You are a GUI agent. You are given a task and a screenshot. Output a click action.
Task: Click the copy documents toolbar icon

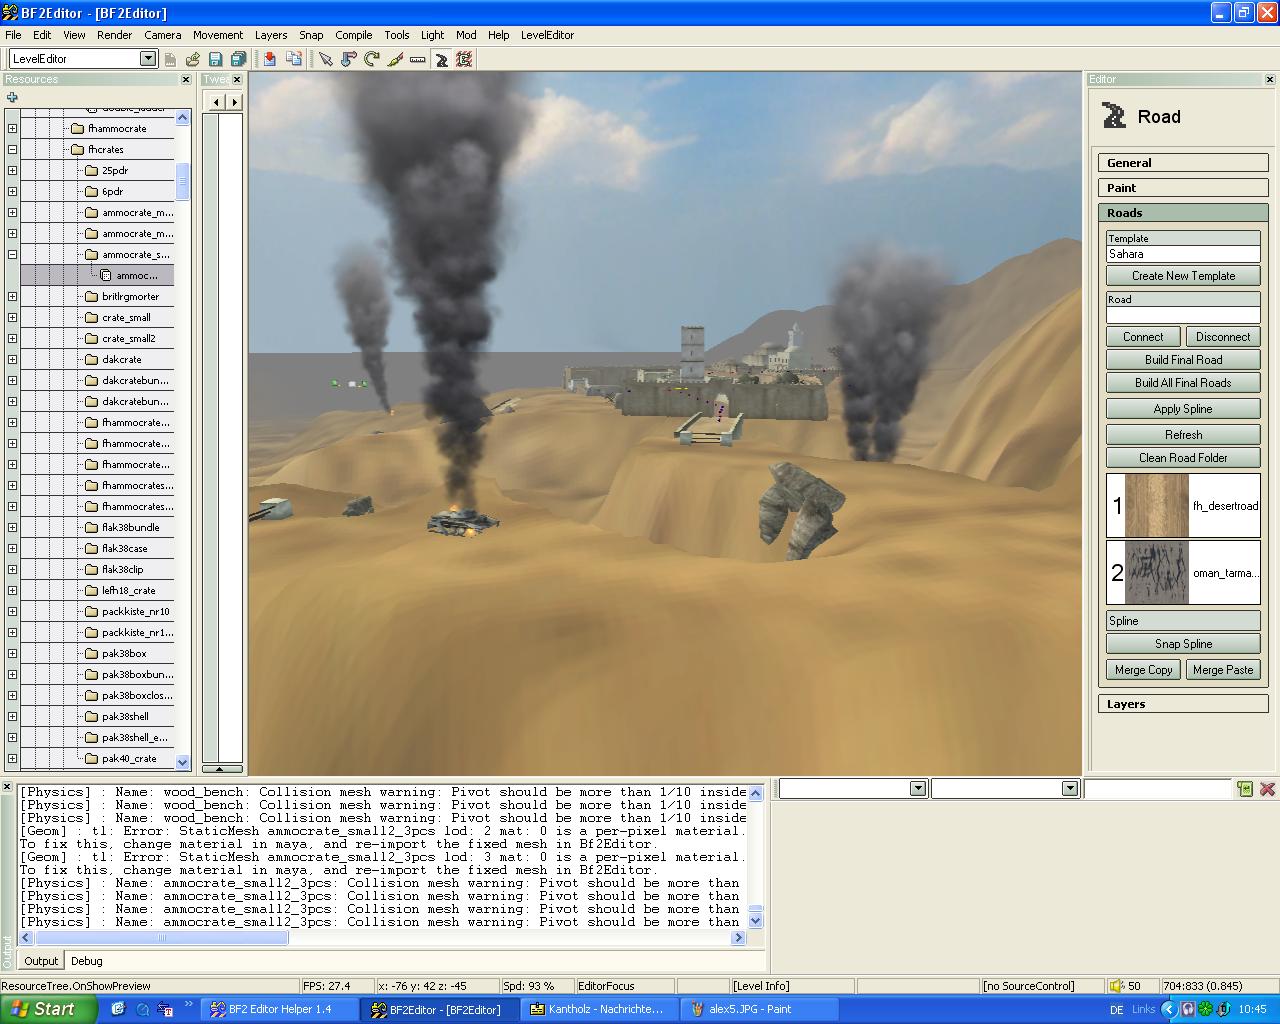pyautogui.click(x=293, y=59)
